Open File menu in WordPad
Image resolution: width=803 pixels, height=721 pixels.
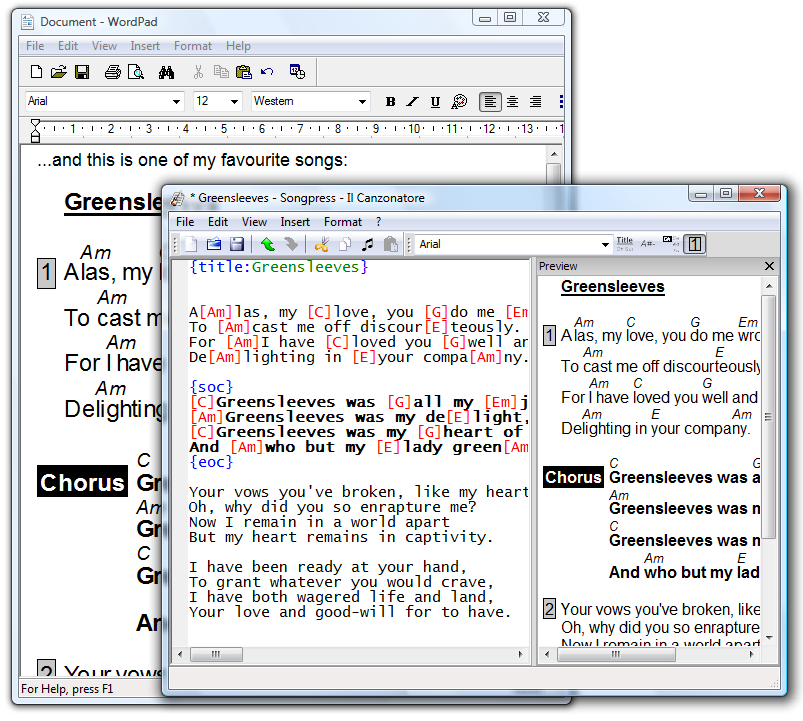[x=35, y=46]
